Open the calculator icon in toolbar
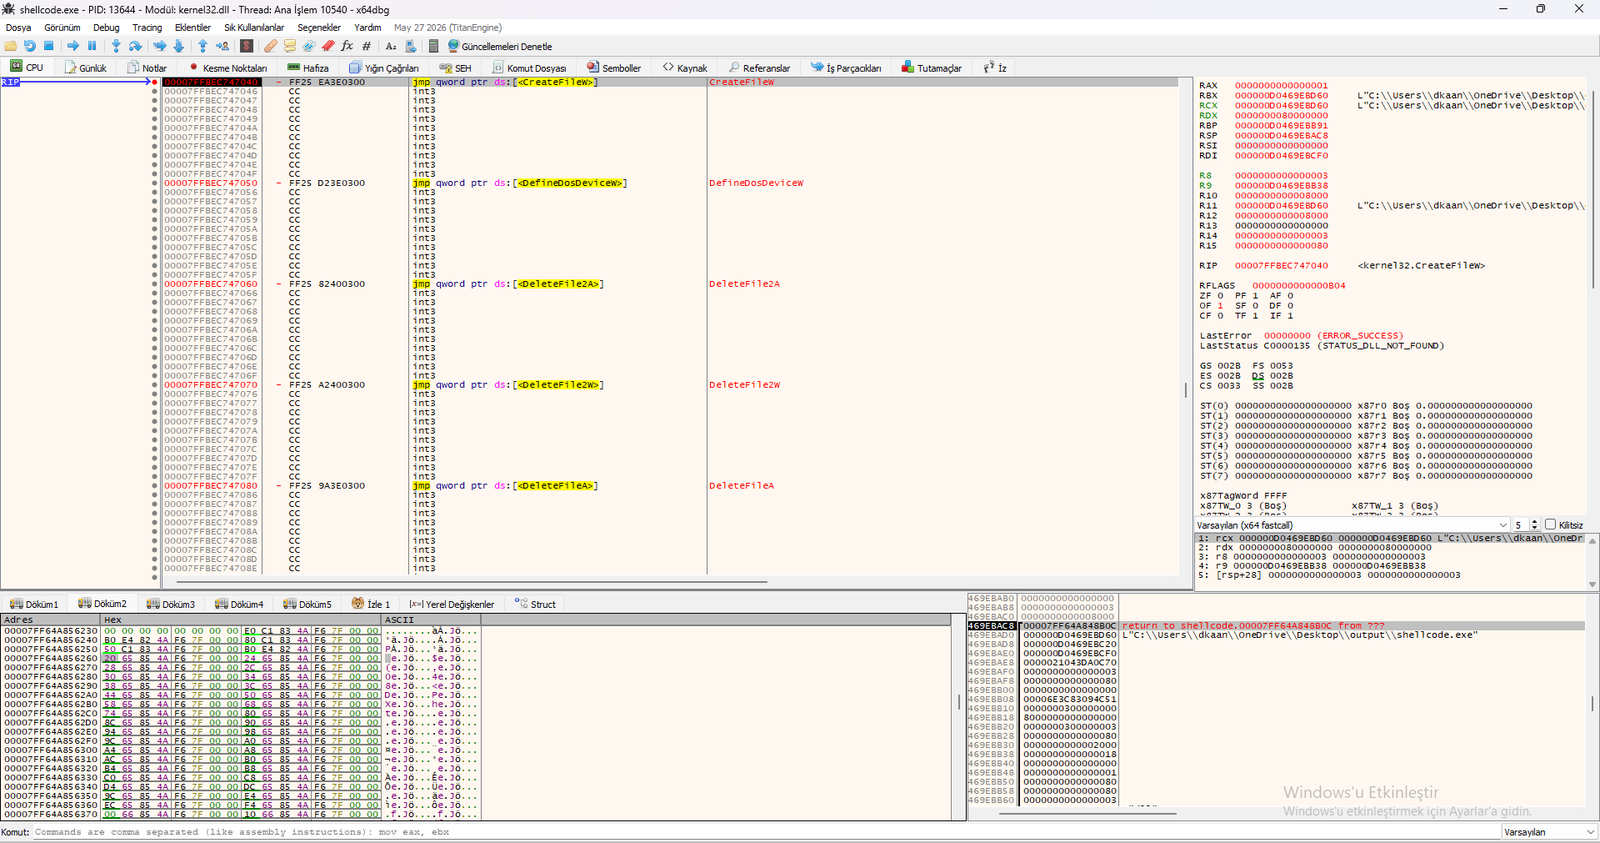The height and width of the screenshot is (843, 1600). click(x=433, y=46)
